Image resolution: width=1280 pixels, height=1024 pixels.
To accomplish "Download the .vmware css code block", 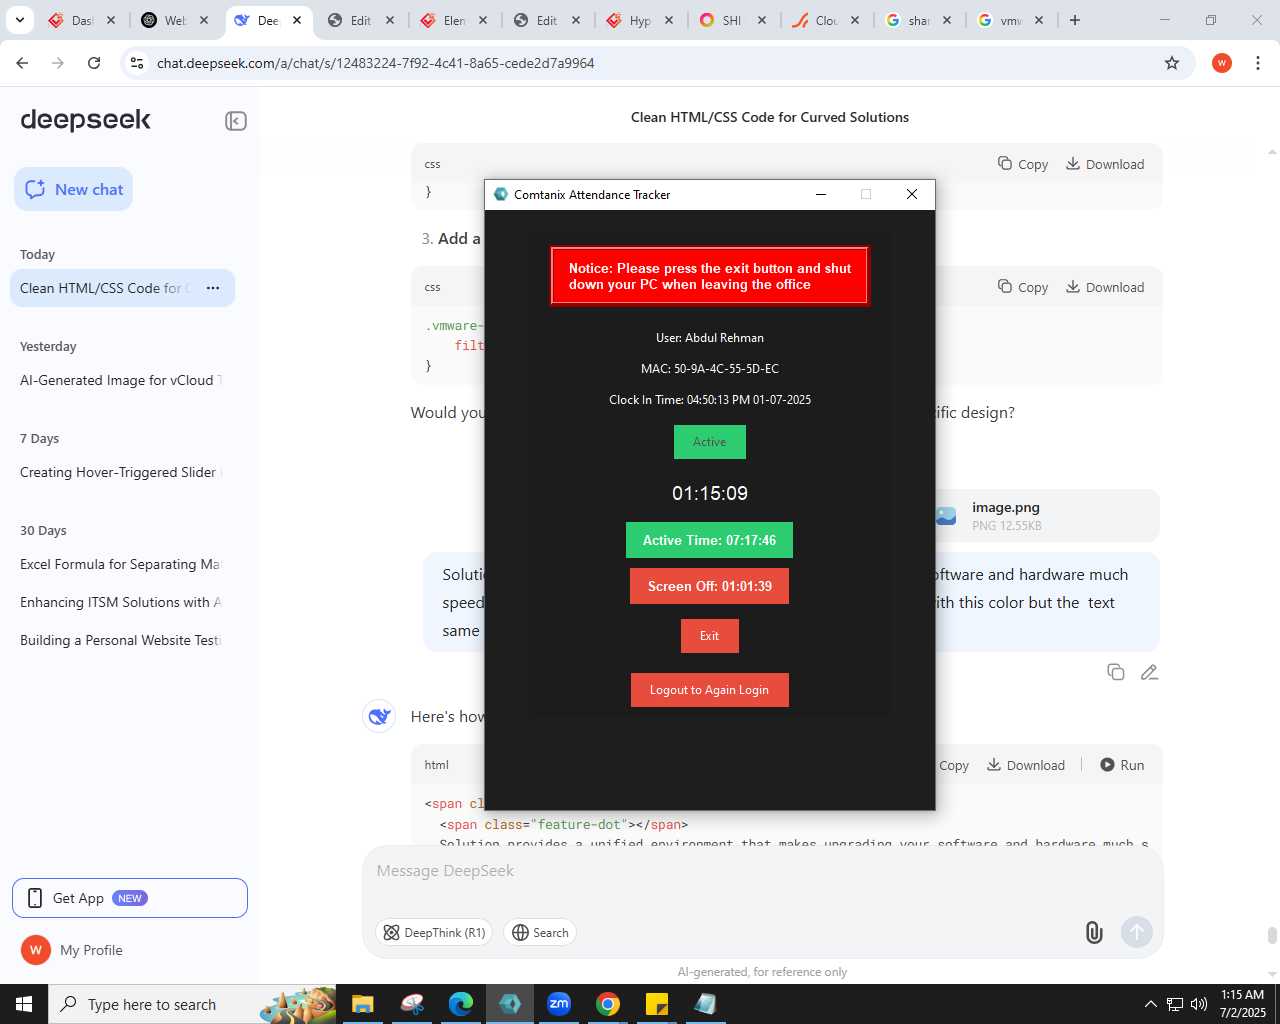I will pyautogui.click(x=1105, y=287).
